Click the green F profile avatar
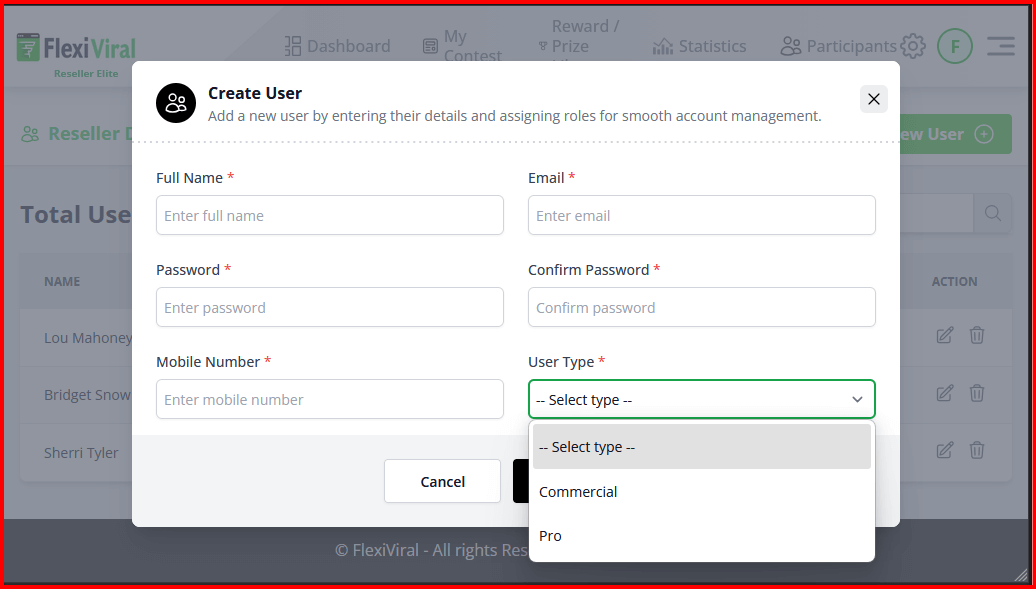 point(955,46)
